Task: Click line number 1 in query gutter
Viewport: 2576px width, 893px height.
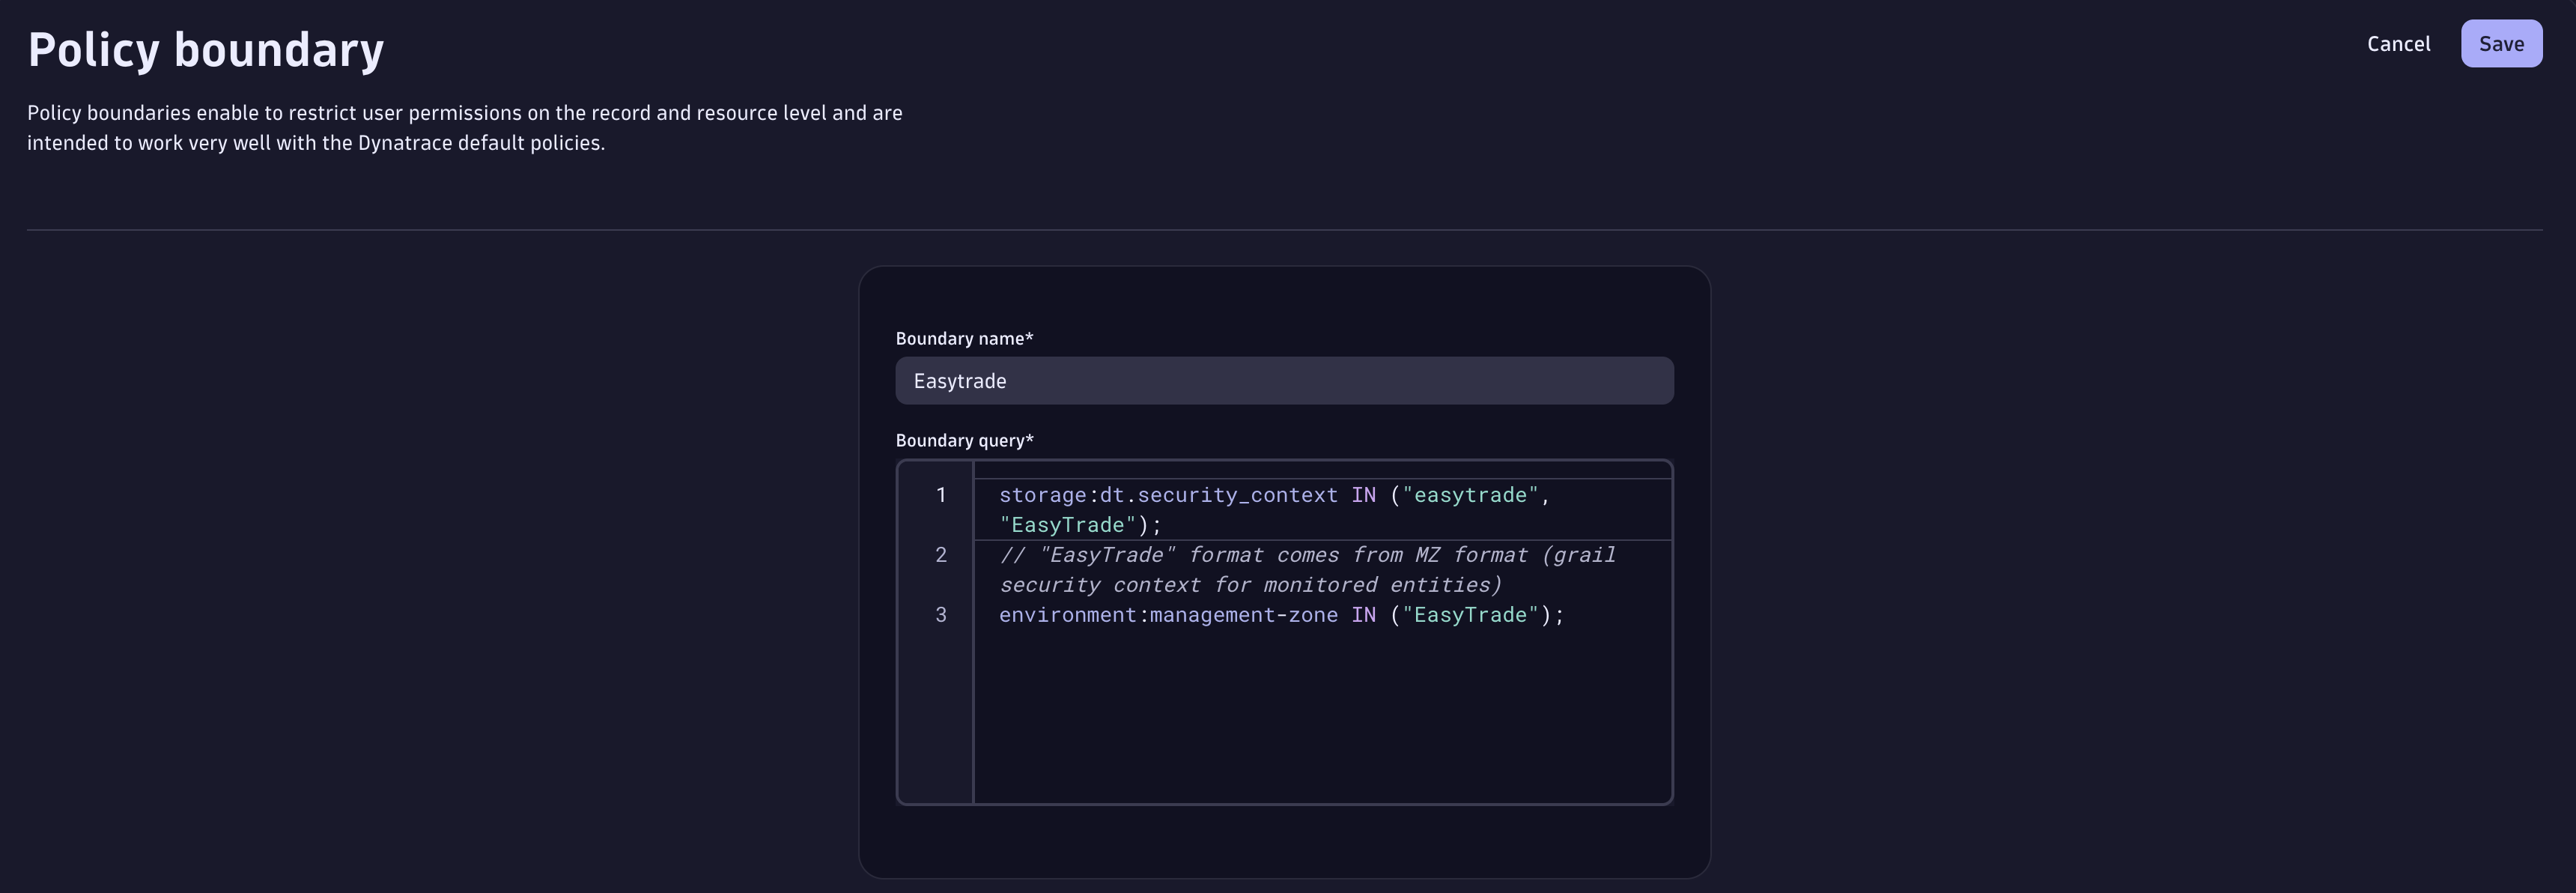Action: pyautogui.click(x=940, y=495)
